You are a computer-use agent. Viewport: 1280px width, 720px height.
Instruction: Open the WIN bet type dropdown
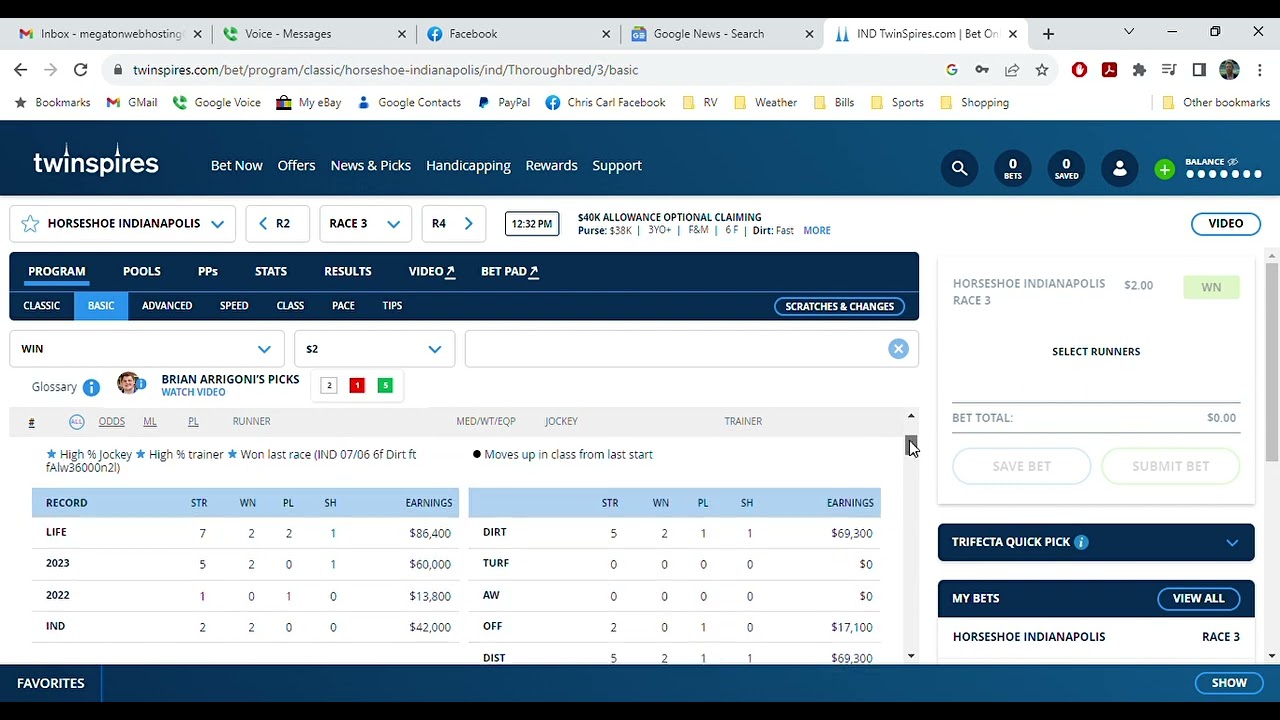pos(147,349)
